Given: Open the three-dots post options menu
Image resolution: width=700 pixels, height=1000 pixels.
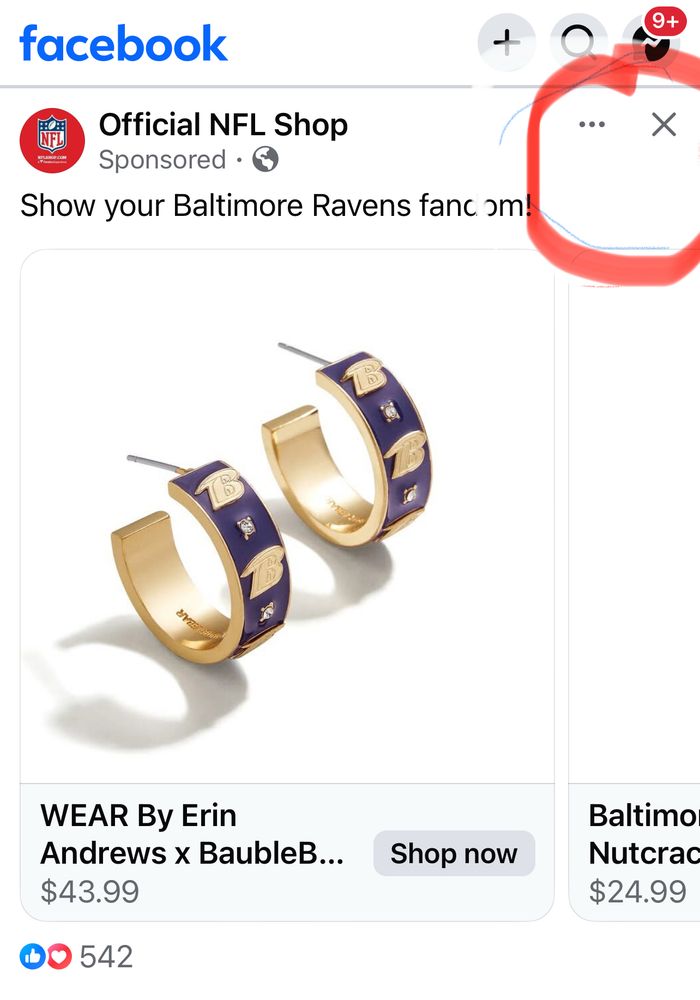Looking at the screenshot, I should [592, 124].
